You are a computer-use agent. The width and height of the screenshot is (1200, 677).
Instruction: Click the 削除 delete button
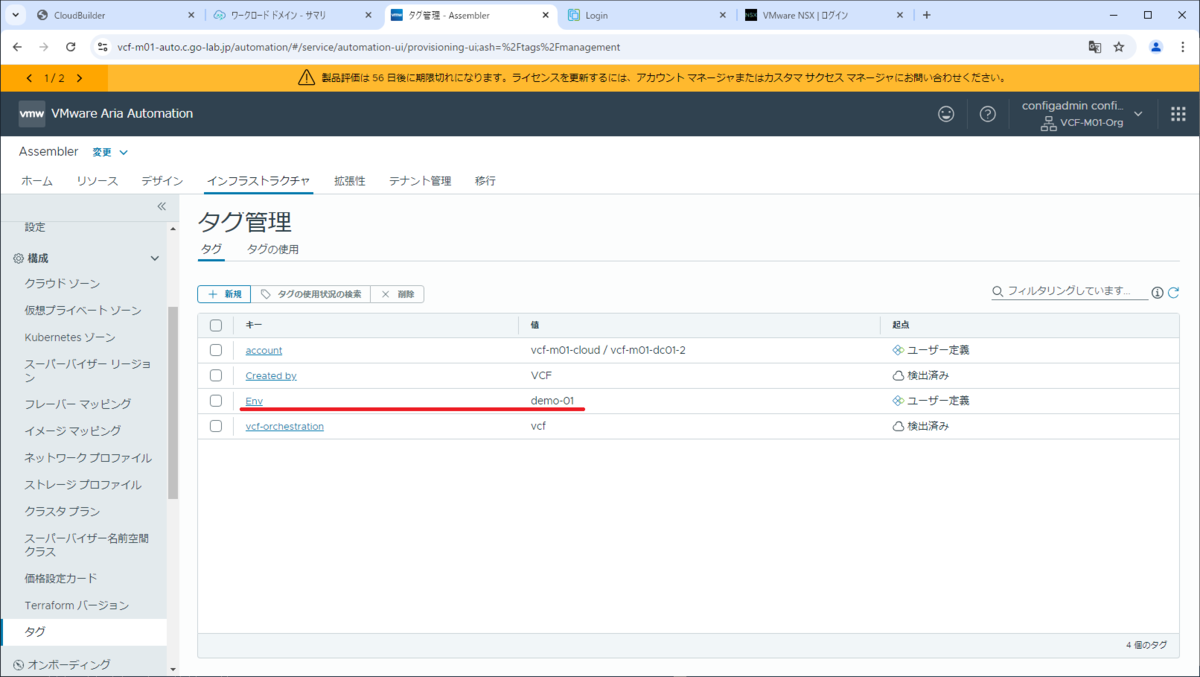pos(397,294)
